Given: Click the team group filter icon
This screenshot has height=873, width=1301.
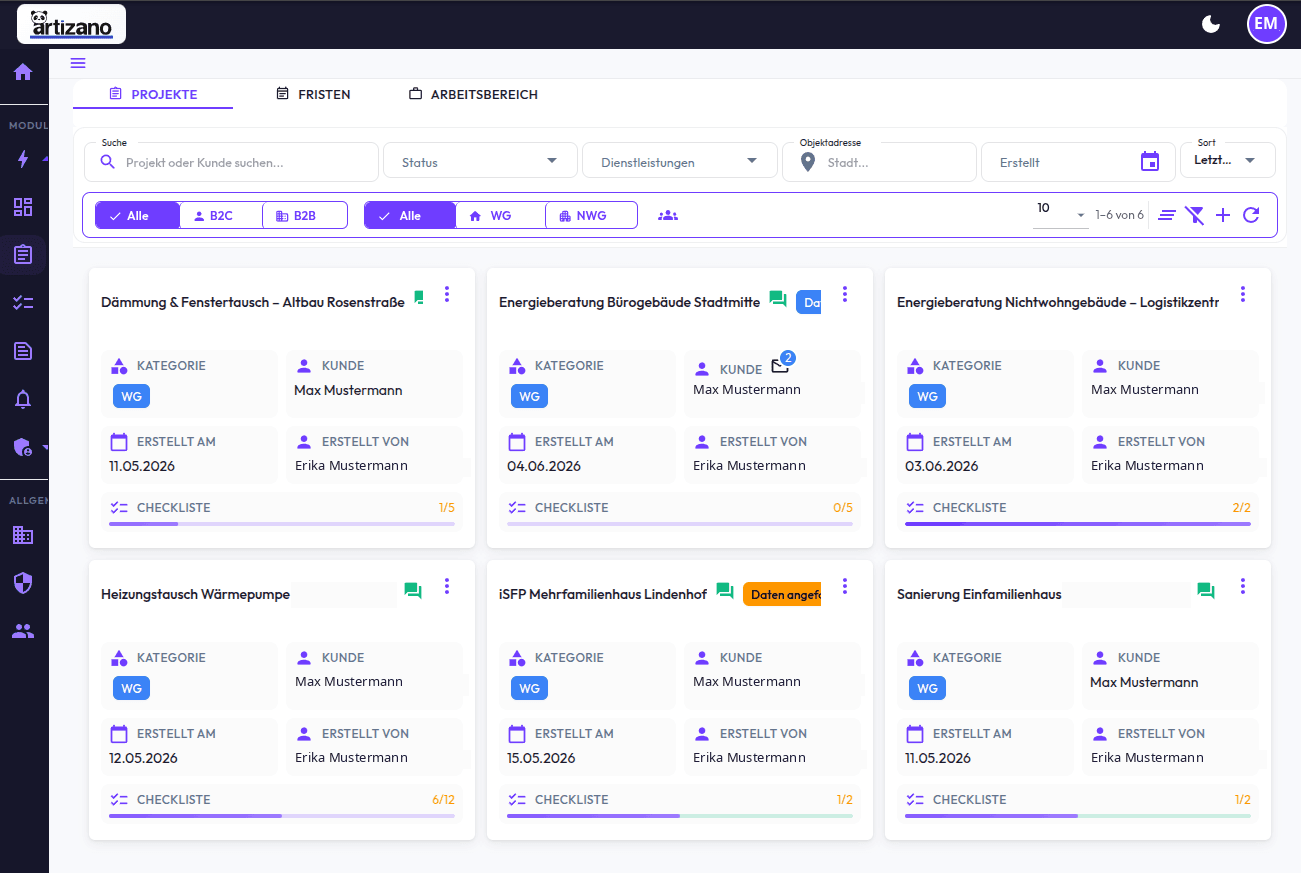Looking at the screenshot, I should point(668,215).
